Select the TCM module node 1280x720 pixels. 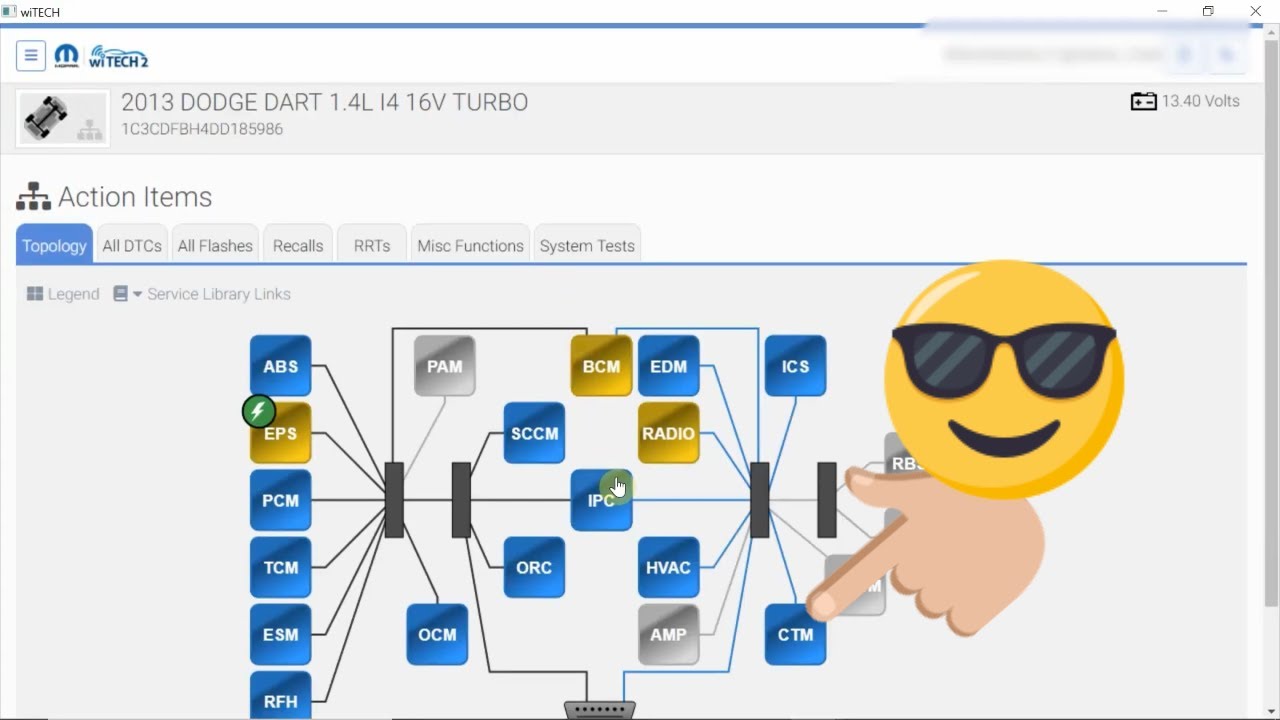pyautogui.click(x=280, y=567)
